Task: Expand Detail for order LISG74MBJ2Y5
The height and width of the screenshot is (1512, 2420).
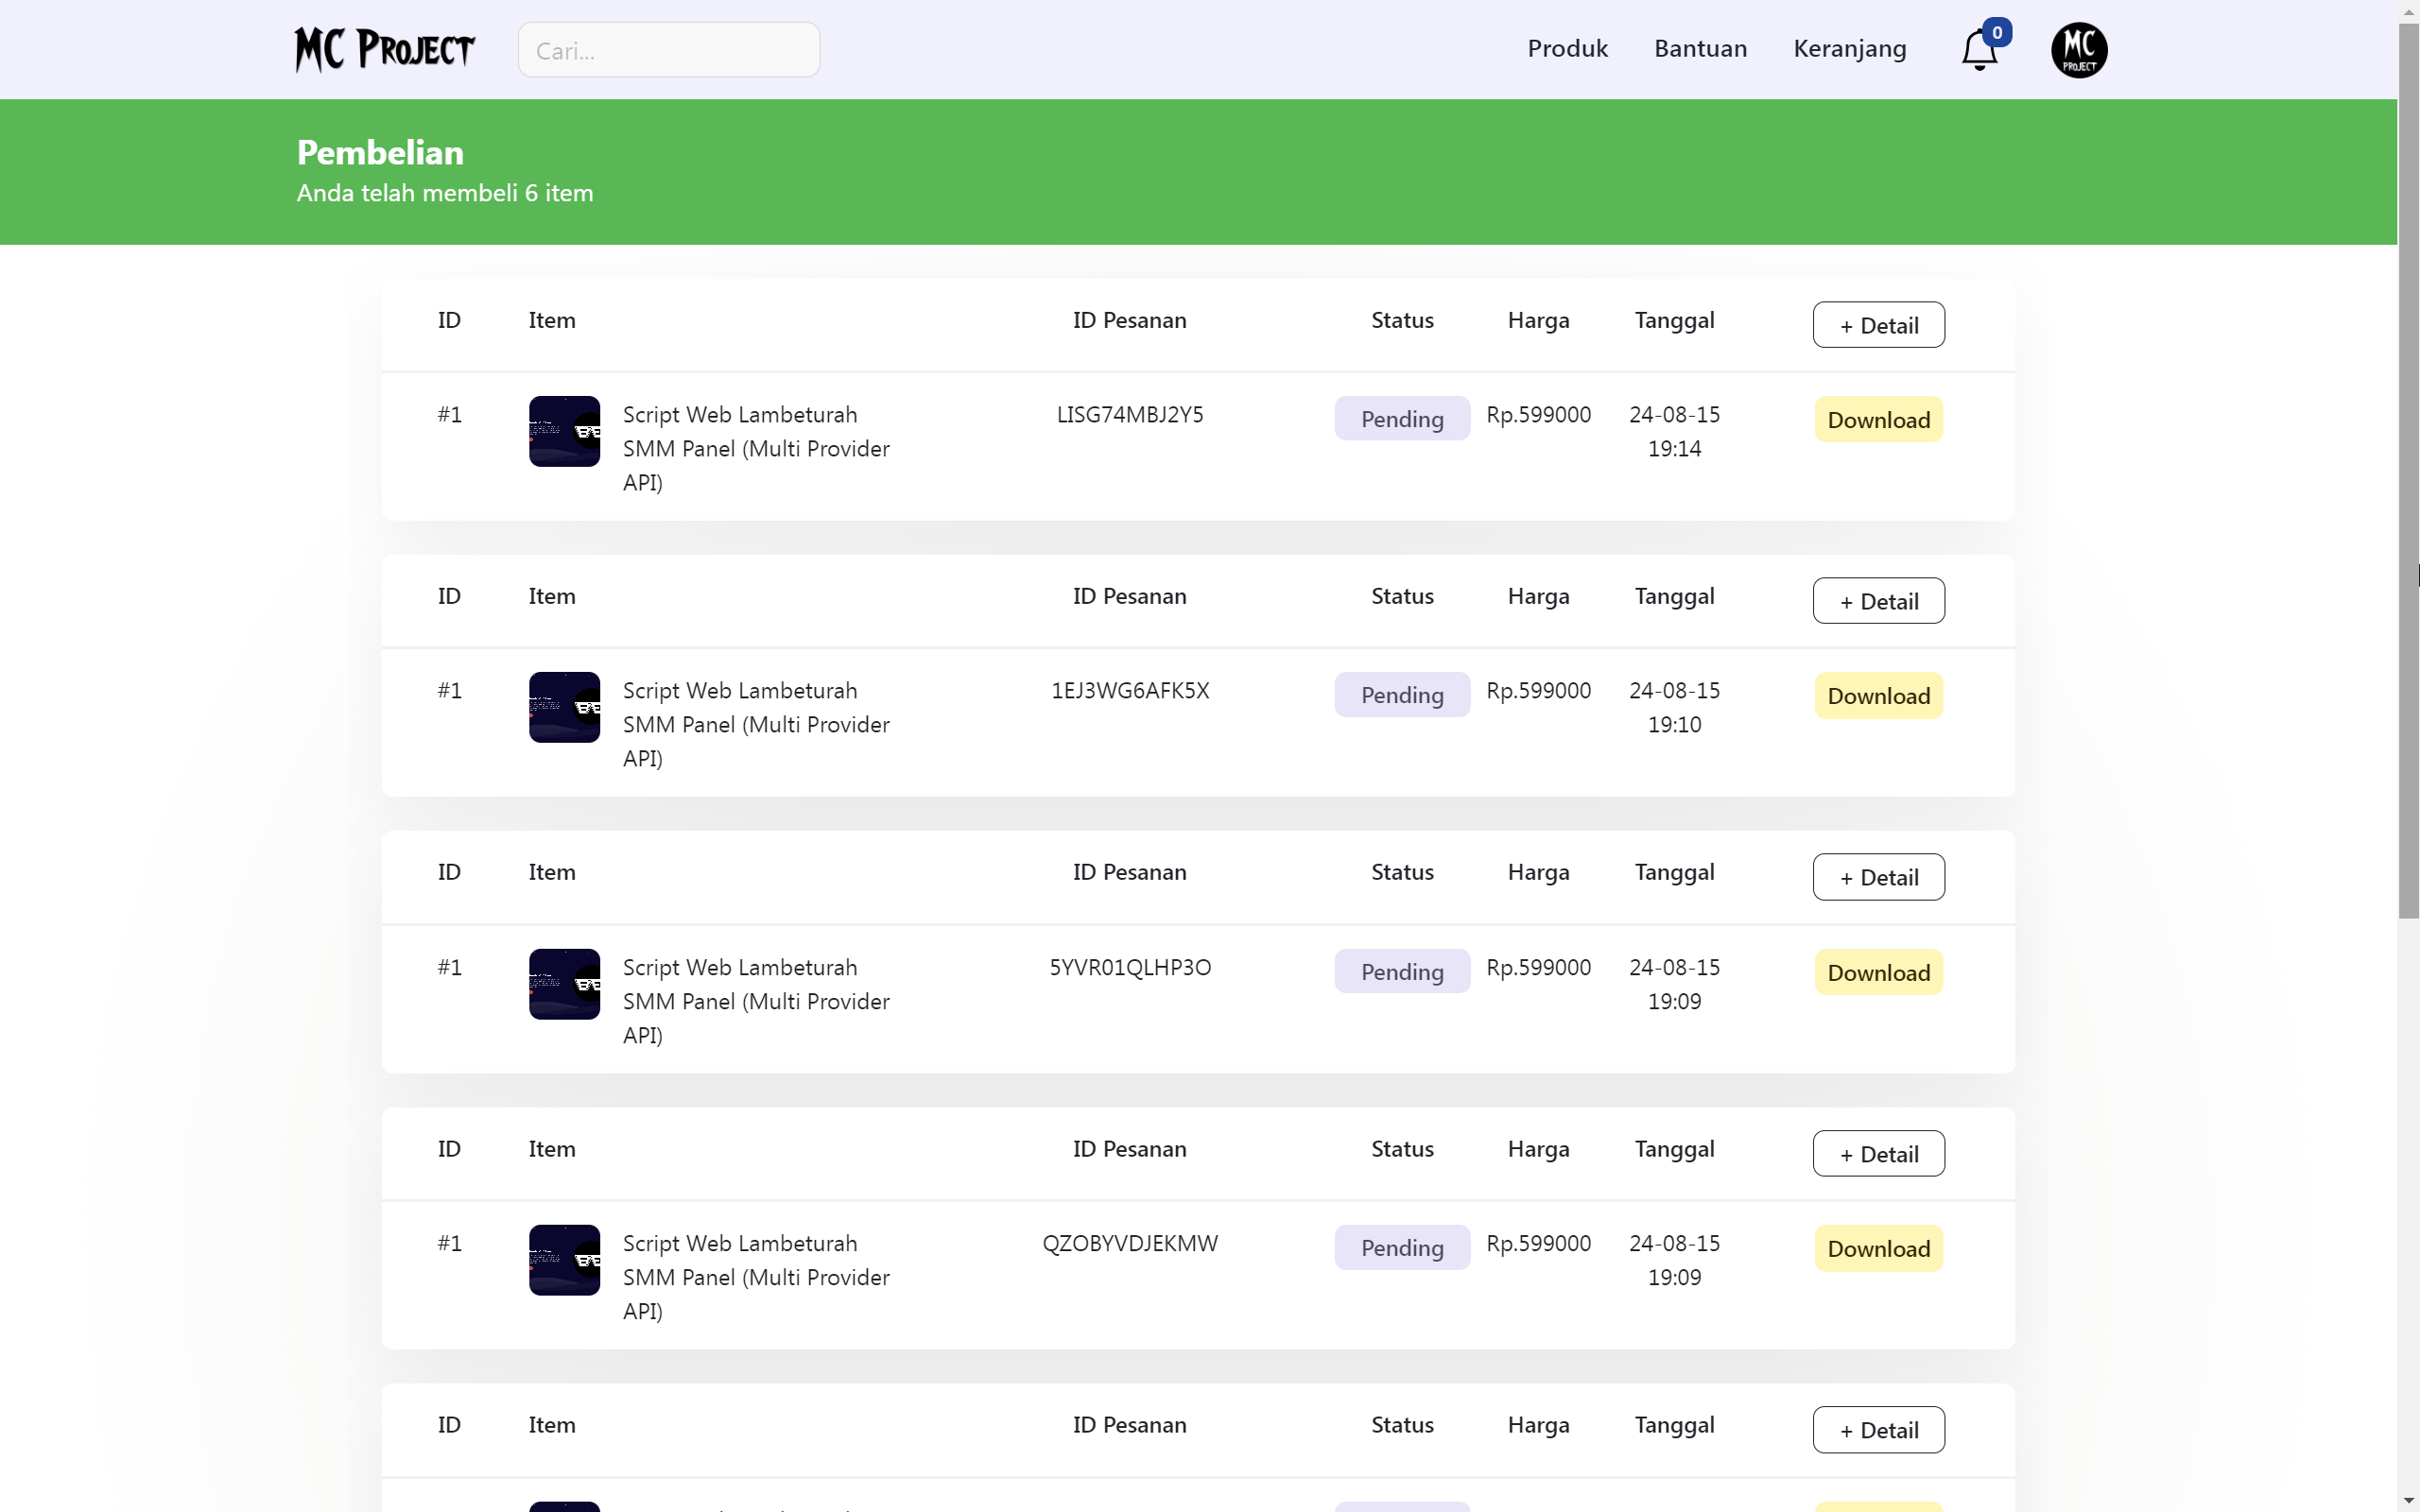Action: (x=1878, y=324)
